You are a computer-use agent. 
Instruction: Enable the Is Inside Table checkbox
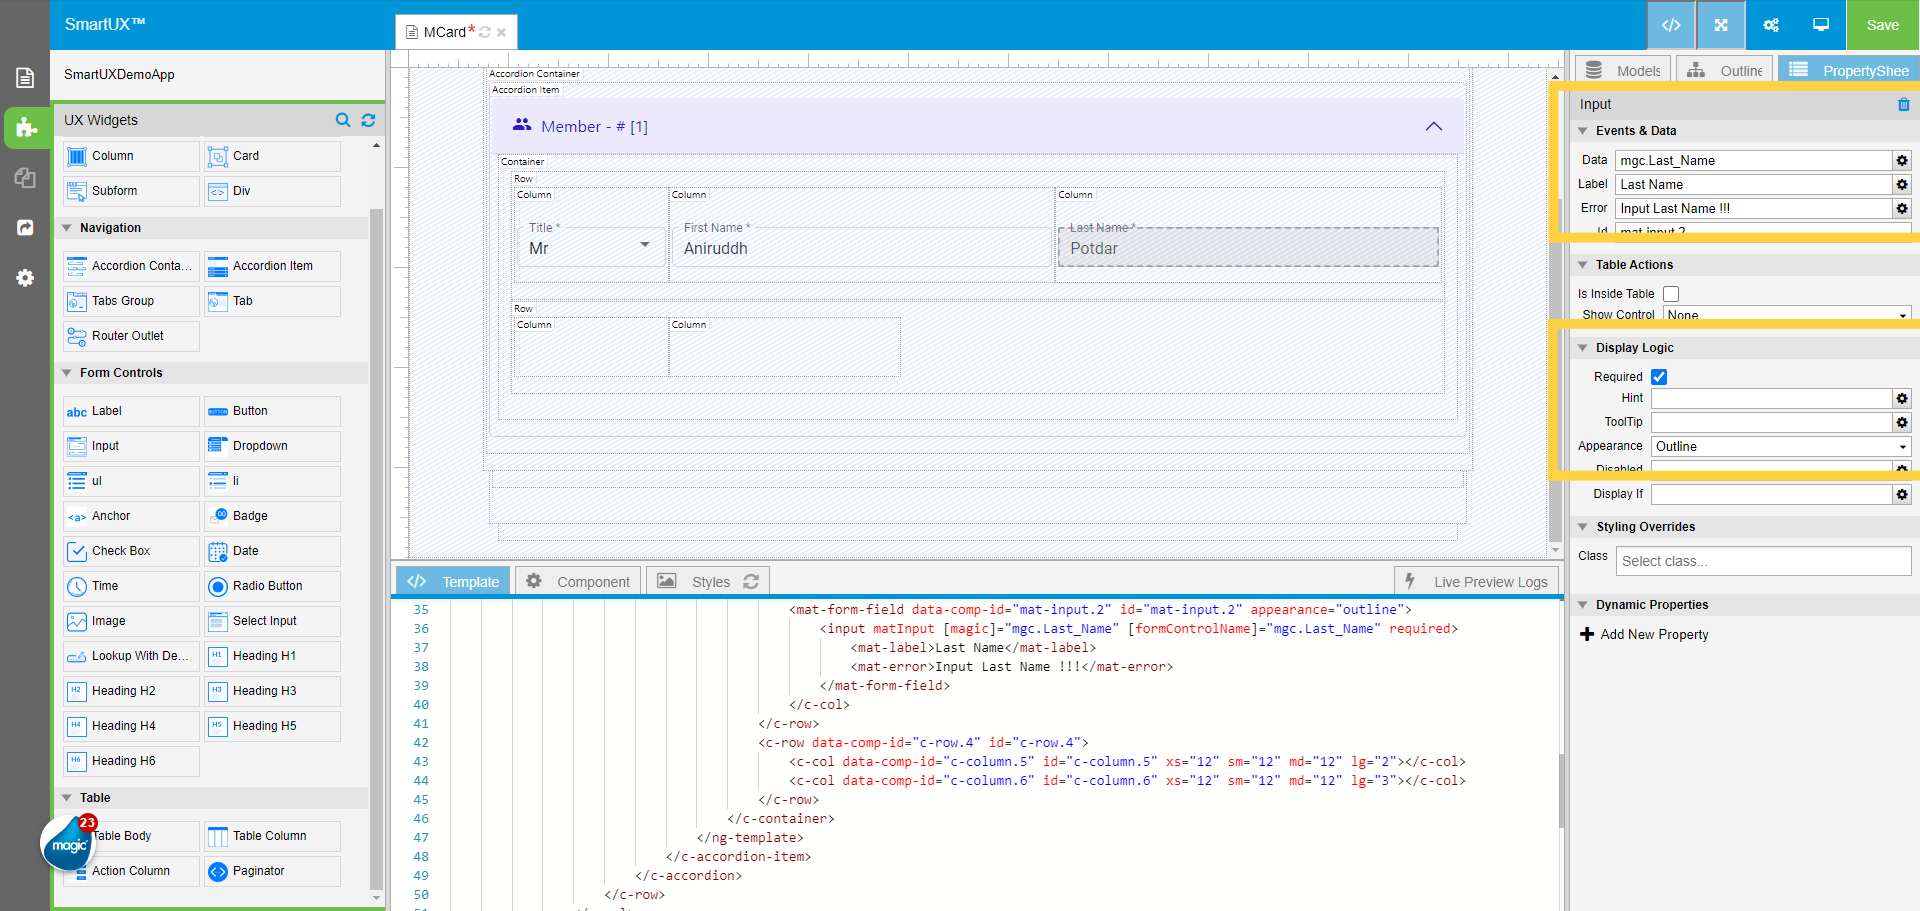(1671, 293)
